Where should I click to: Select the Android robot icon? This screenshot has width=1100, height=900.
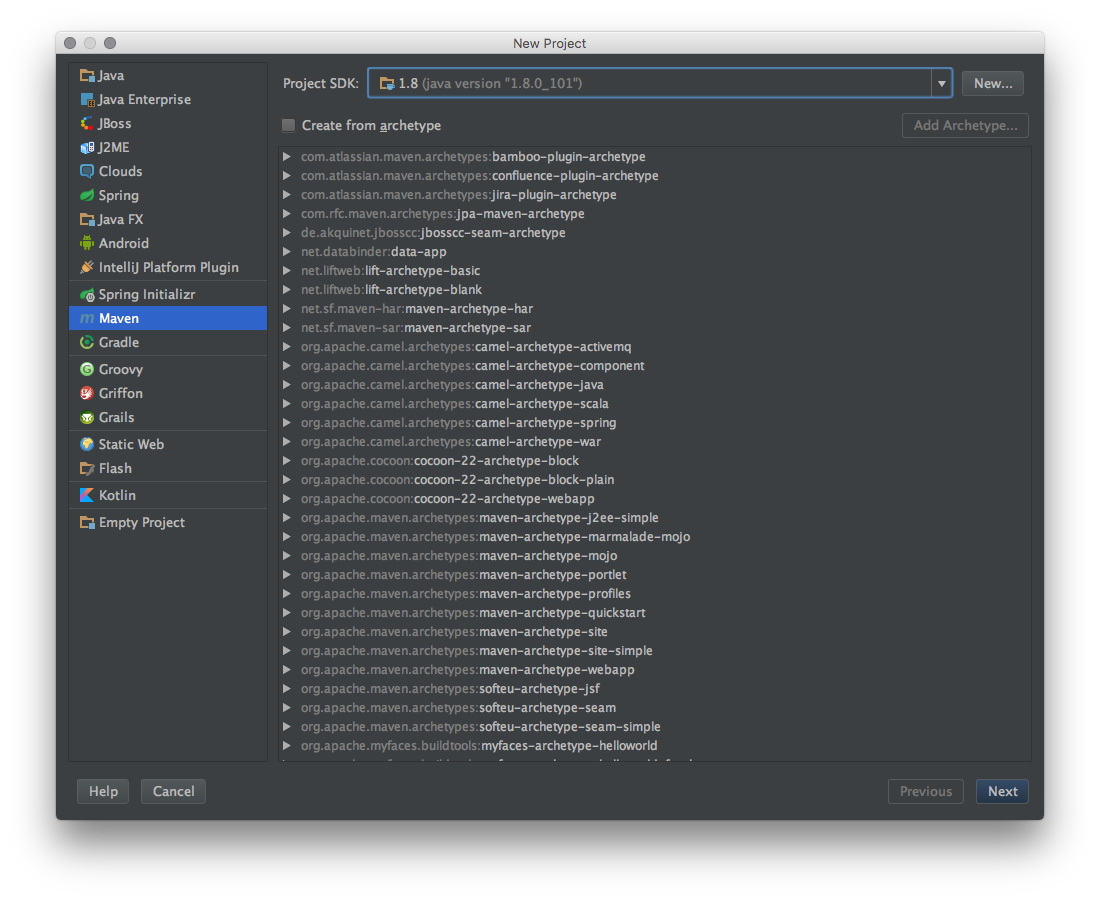(88, 244)
